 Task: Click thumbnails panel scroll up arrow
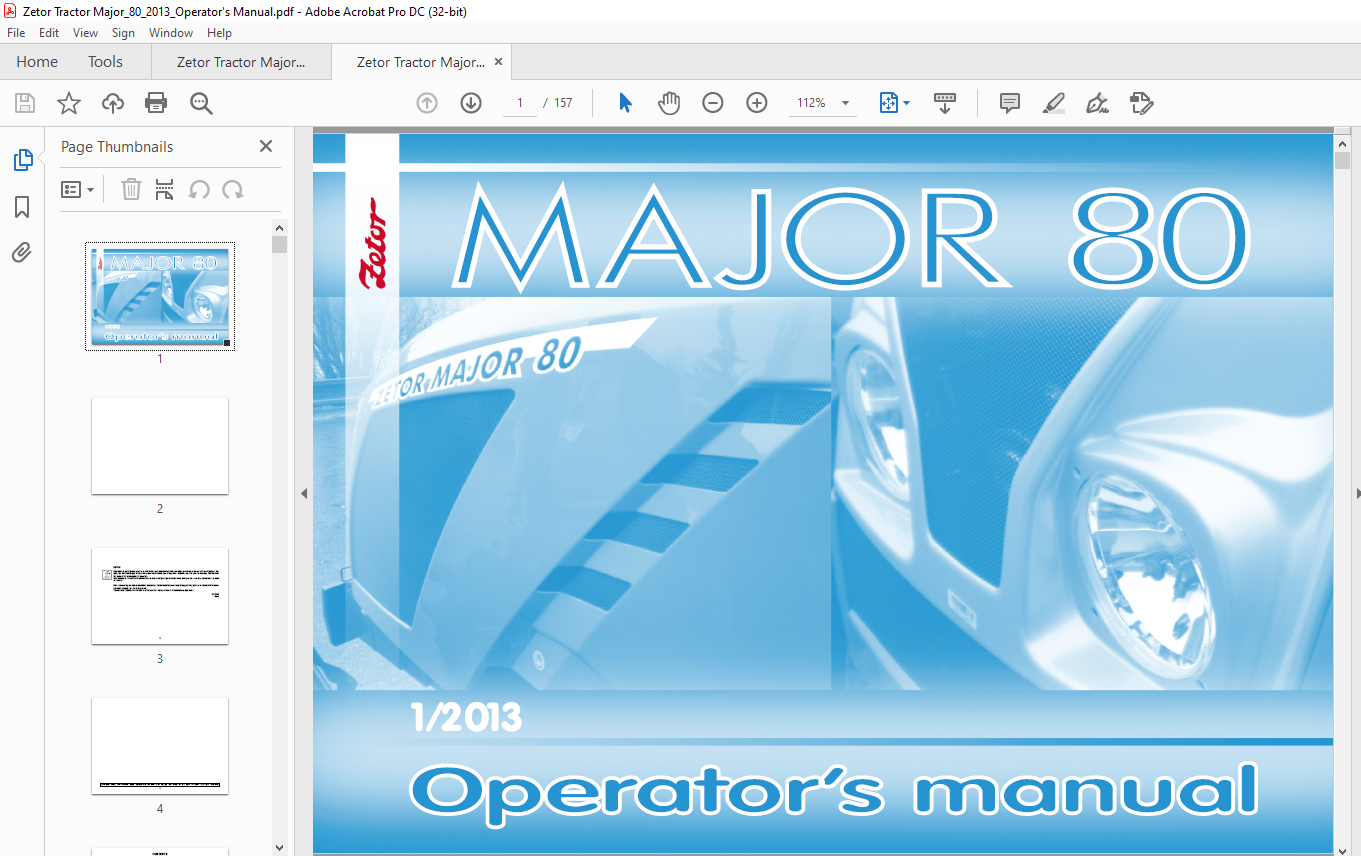click(x=280, y=228)
